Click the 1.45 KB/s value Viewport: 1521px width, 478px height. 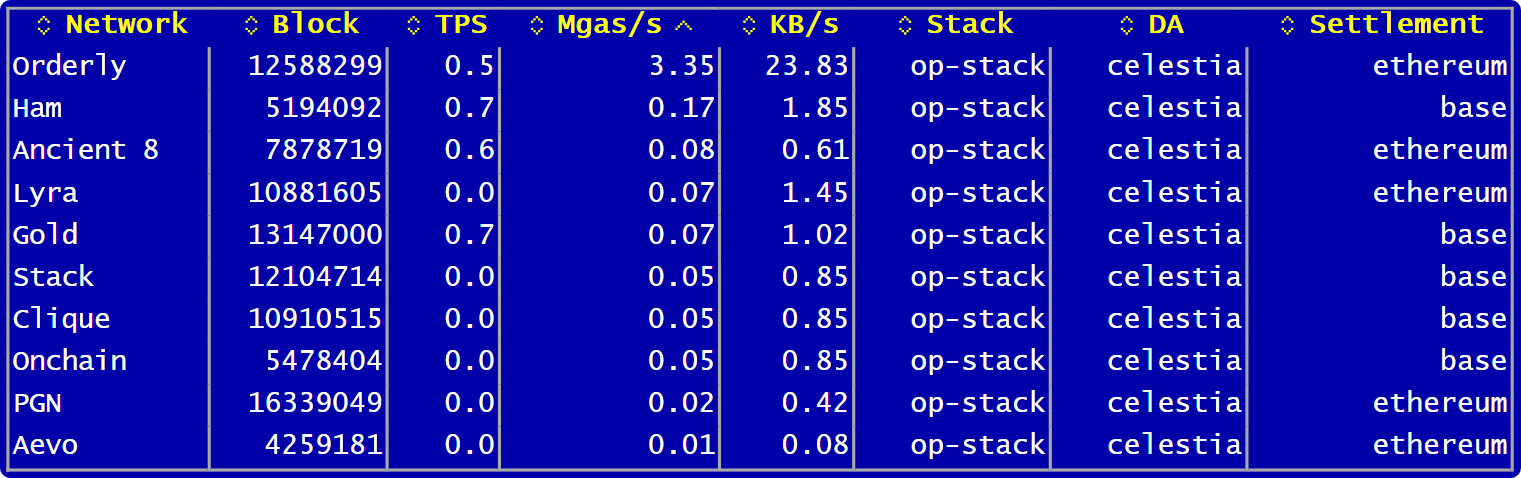click(x=816, y=192)
